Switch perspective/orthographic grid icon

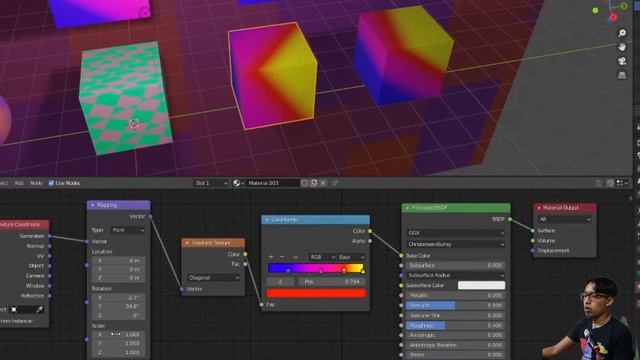[x=622, y=76]
